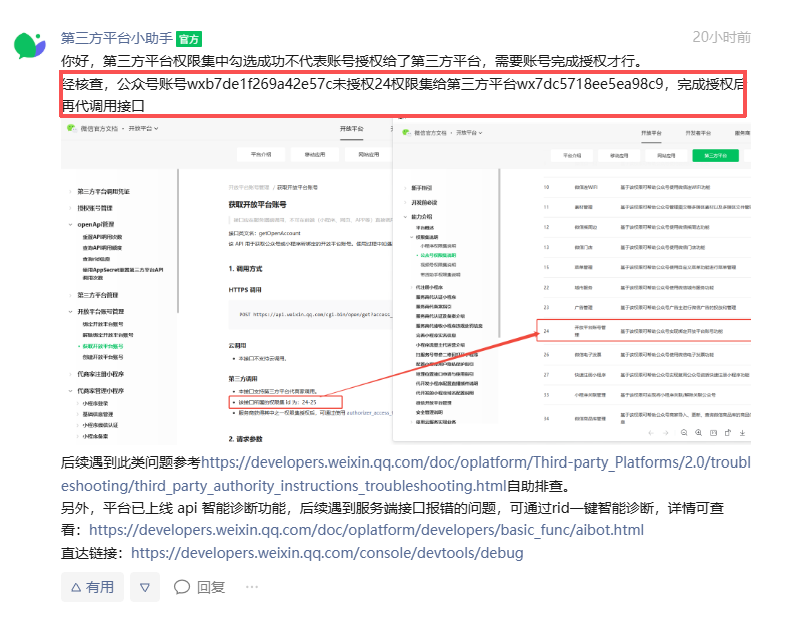Image resolution: width=787 pixels, height=618 pixels.
Task: Click the sentence starting 你好，第三方平台权限集中
Action: click(352, 61)
